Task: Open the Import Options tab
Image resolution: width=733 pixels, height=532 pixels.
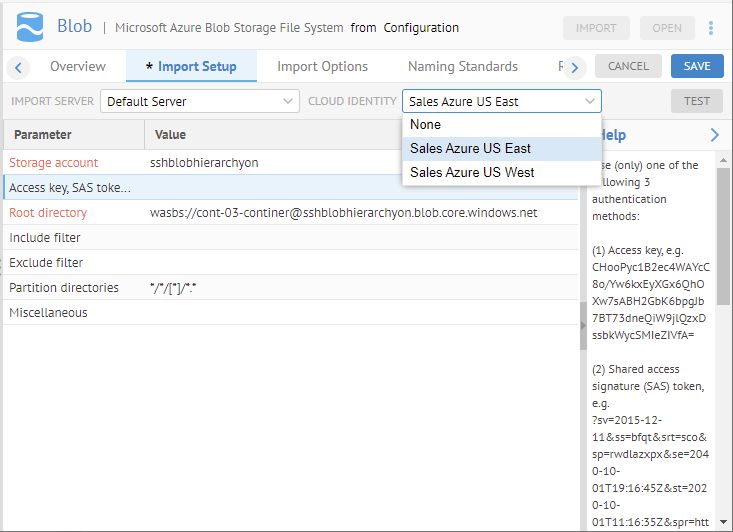Action: click(x=322, y=67)
